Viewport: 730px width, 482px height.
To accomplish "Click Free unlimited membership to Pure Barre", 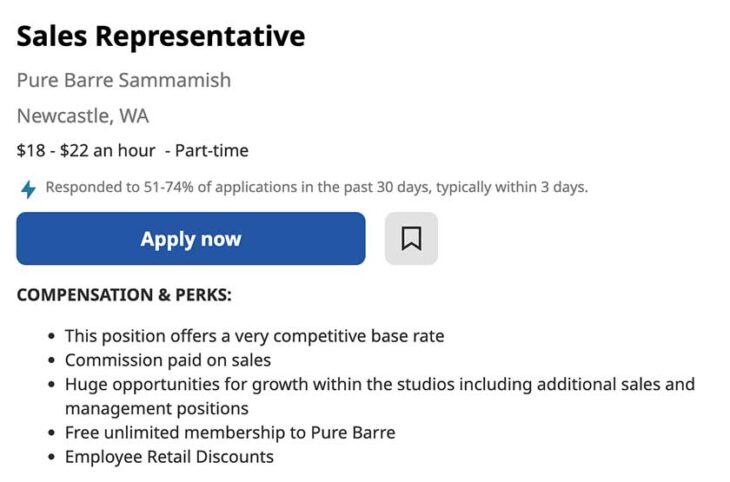I will (230, 433).
